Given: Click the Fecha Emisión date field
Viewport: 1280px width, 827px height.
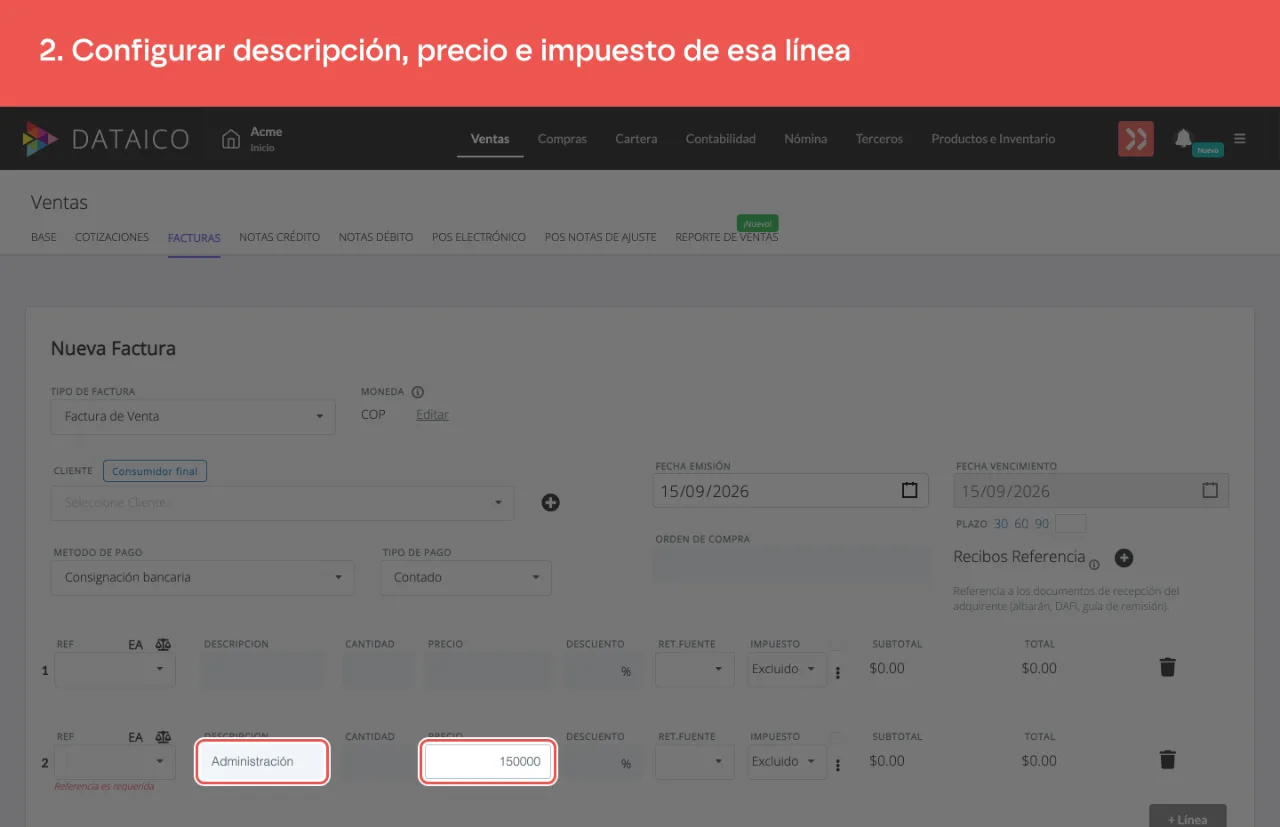Looking at the screenshot, I should (791, 491).
